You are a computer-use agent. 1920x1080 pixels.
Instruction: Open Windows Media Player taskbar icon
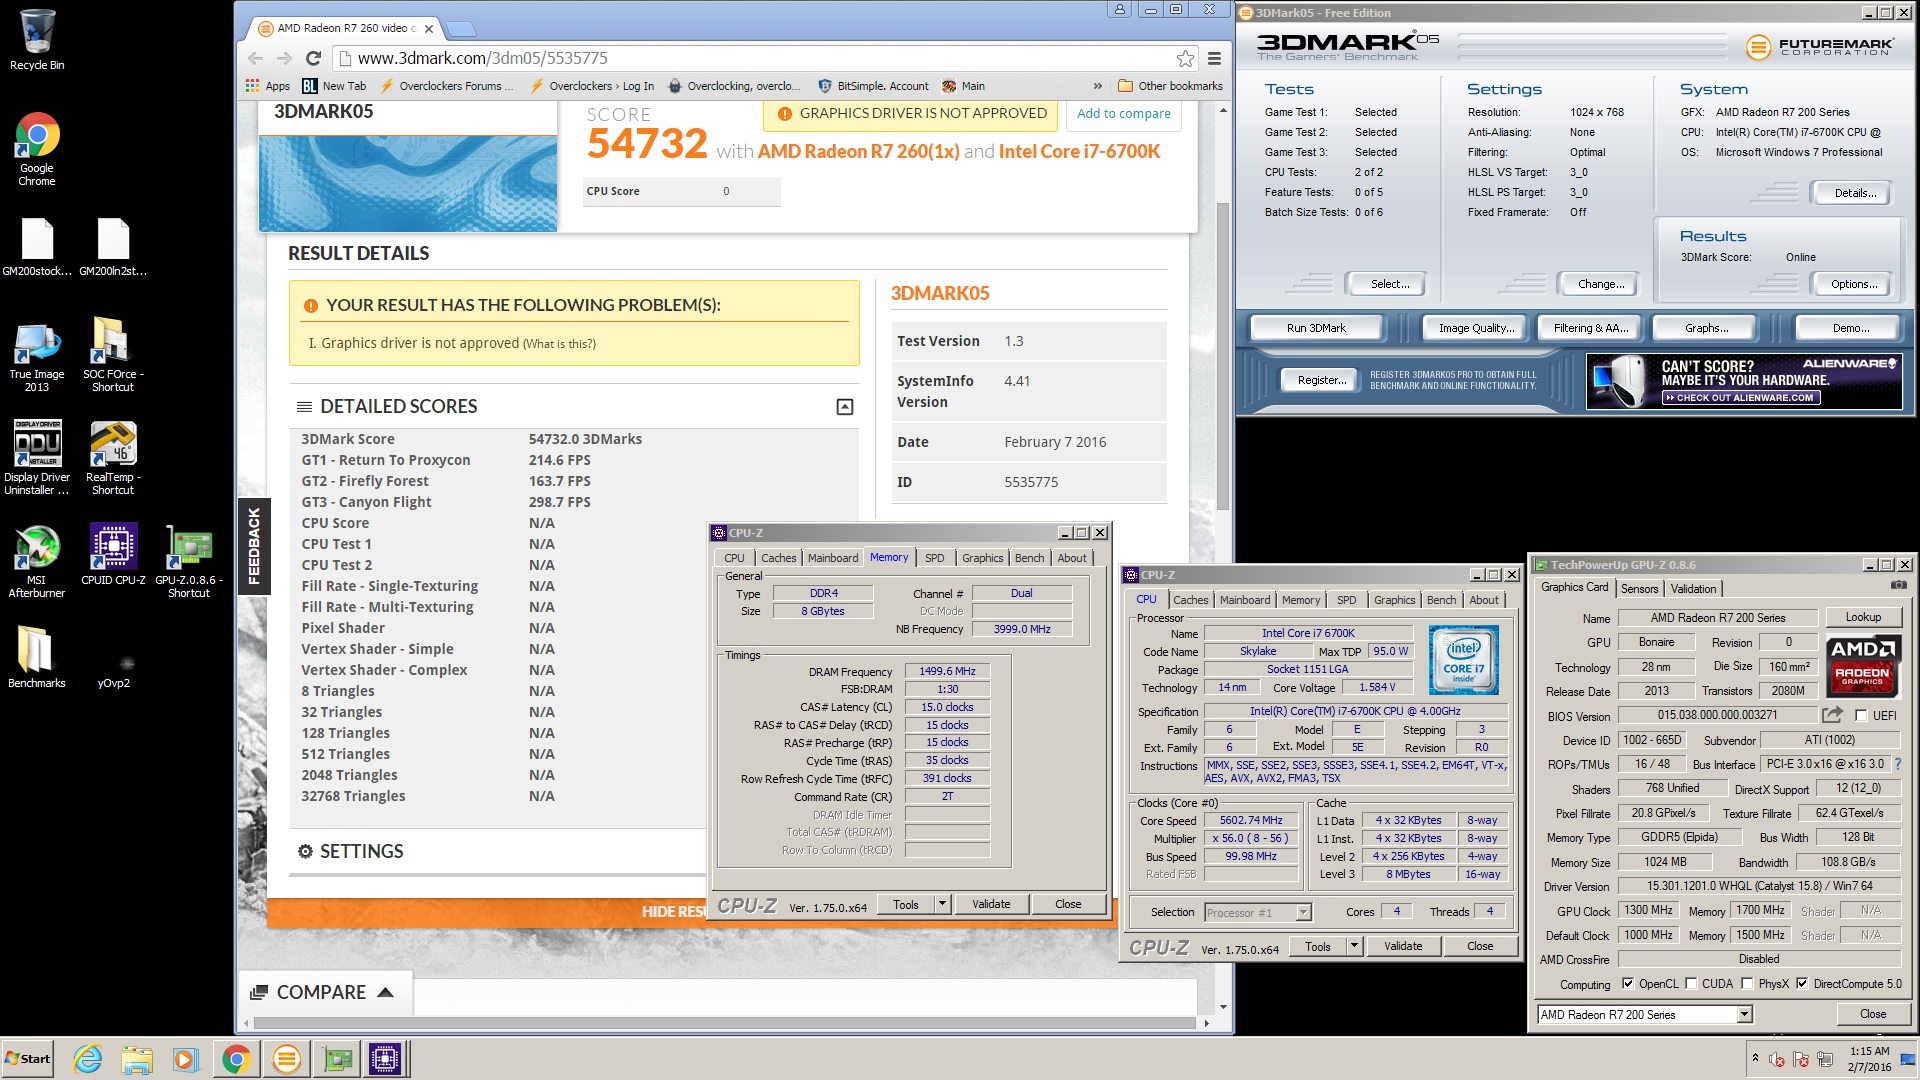[x=186, y=1058]
